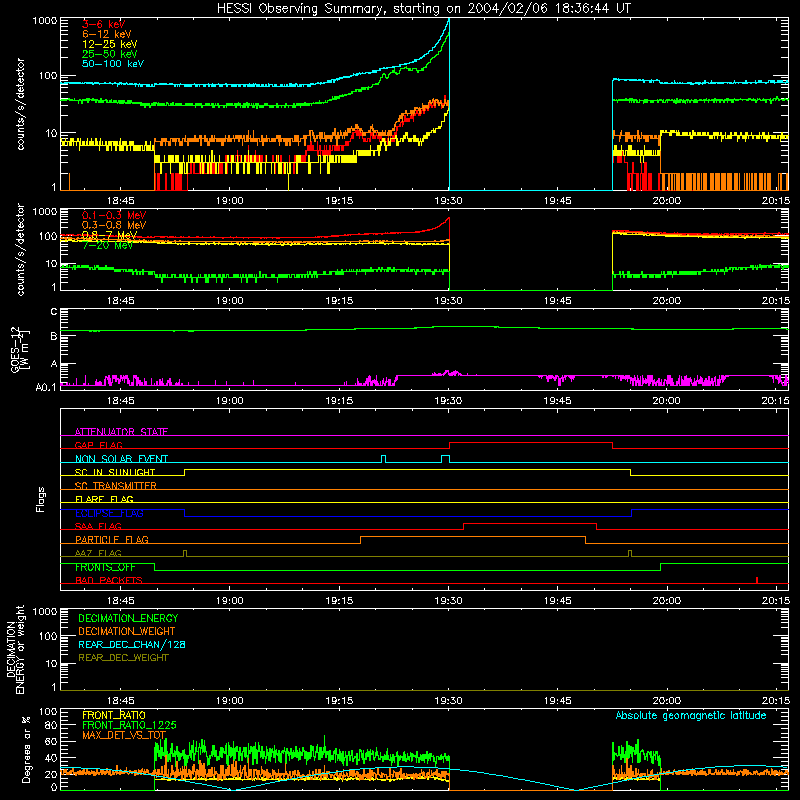The image size is (800, 800).
Task: Click the 20:15 tick label under bottom-most visible decimation panel
Action: click(776, 701)
